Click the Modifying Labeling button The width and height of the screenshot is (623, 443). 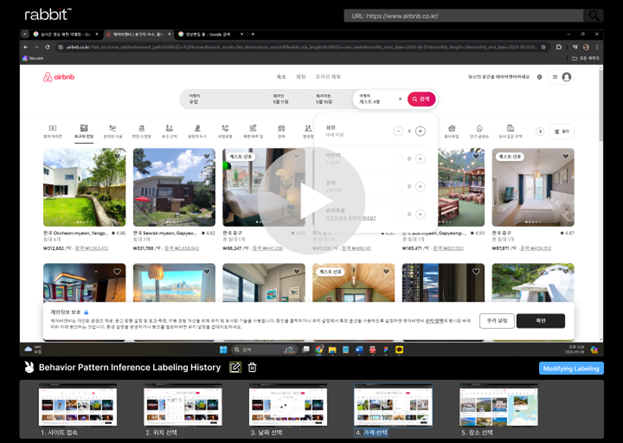[x=571, y=368]
